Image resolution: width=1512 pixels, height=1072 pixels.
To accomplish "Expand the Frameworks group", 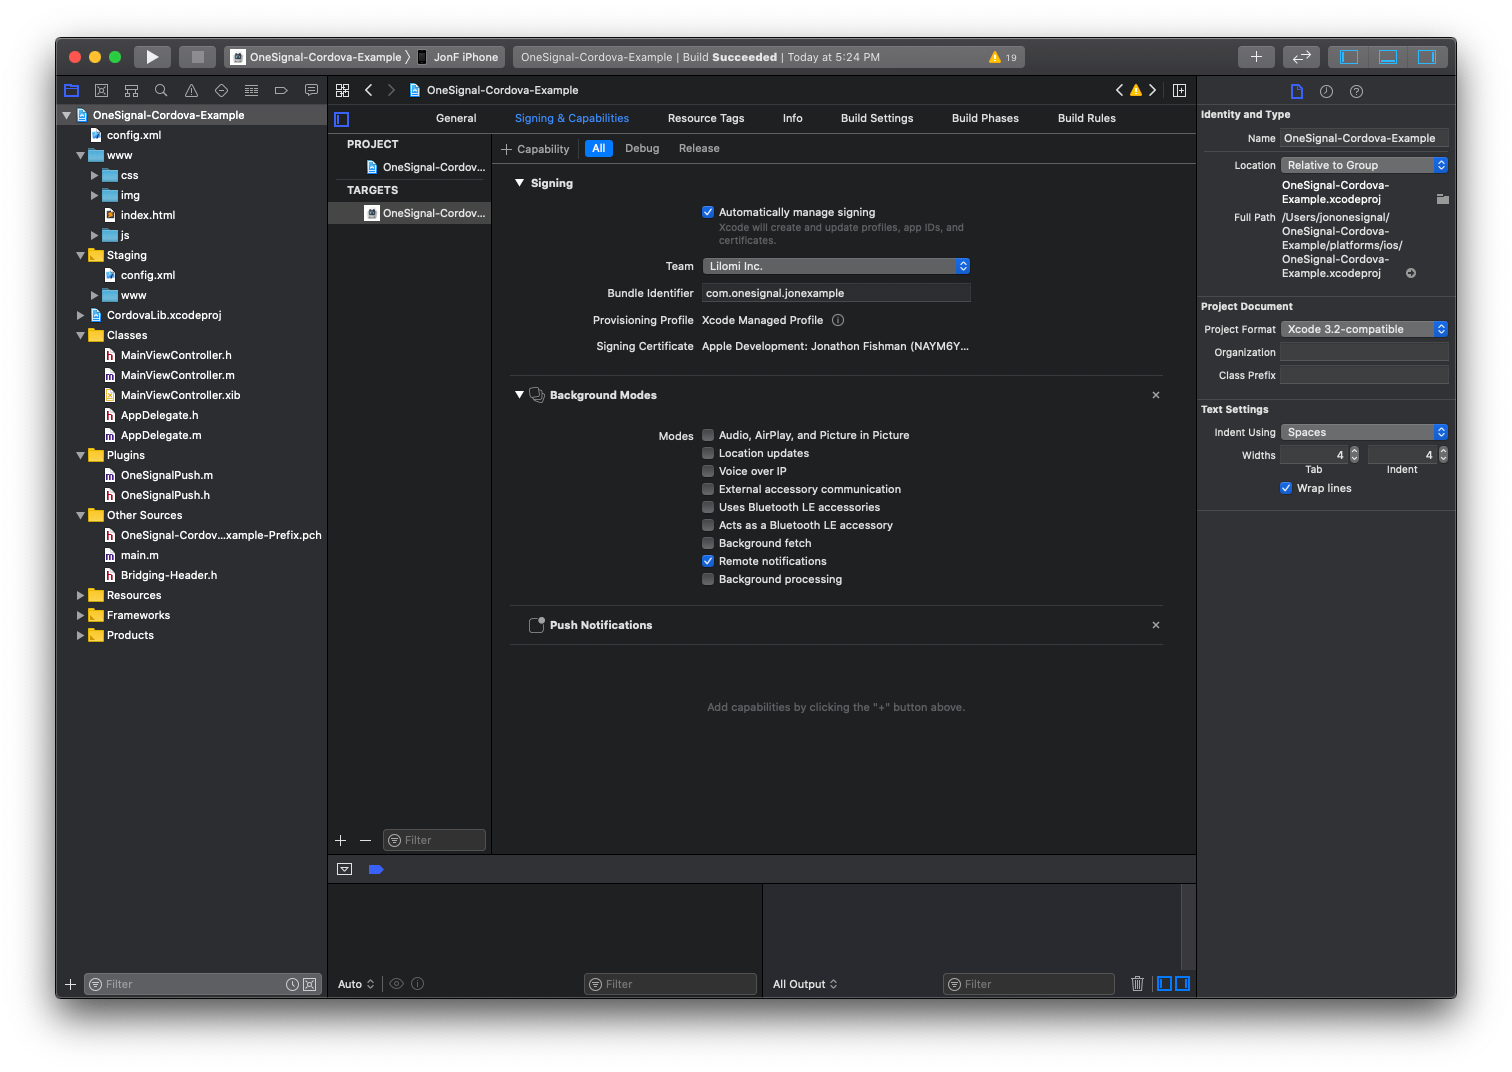I will tap(81, 615).
